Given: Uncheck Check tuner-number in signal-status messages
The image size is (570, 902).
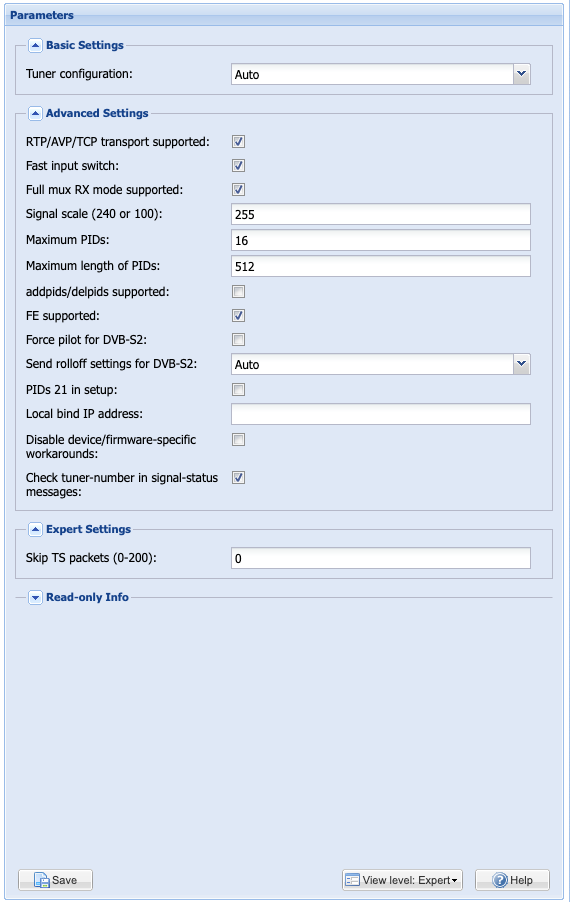Looking at the screenshot, I should [238, 477].
